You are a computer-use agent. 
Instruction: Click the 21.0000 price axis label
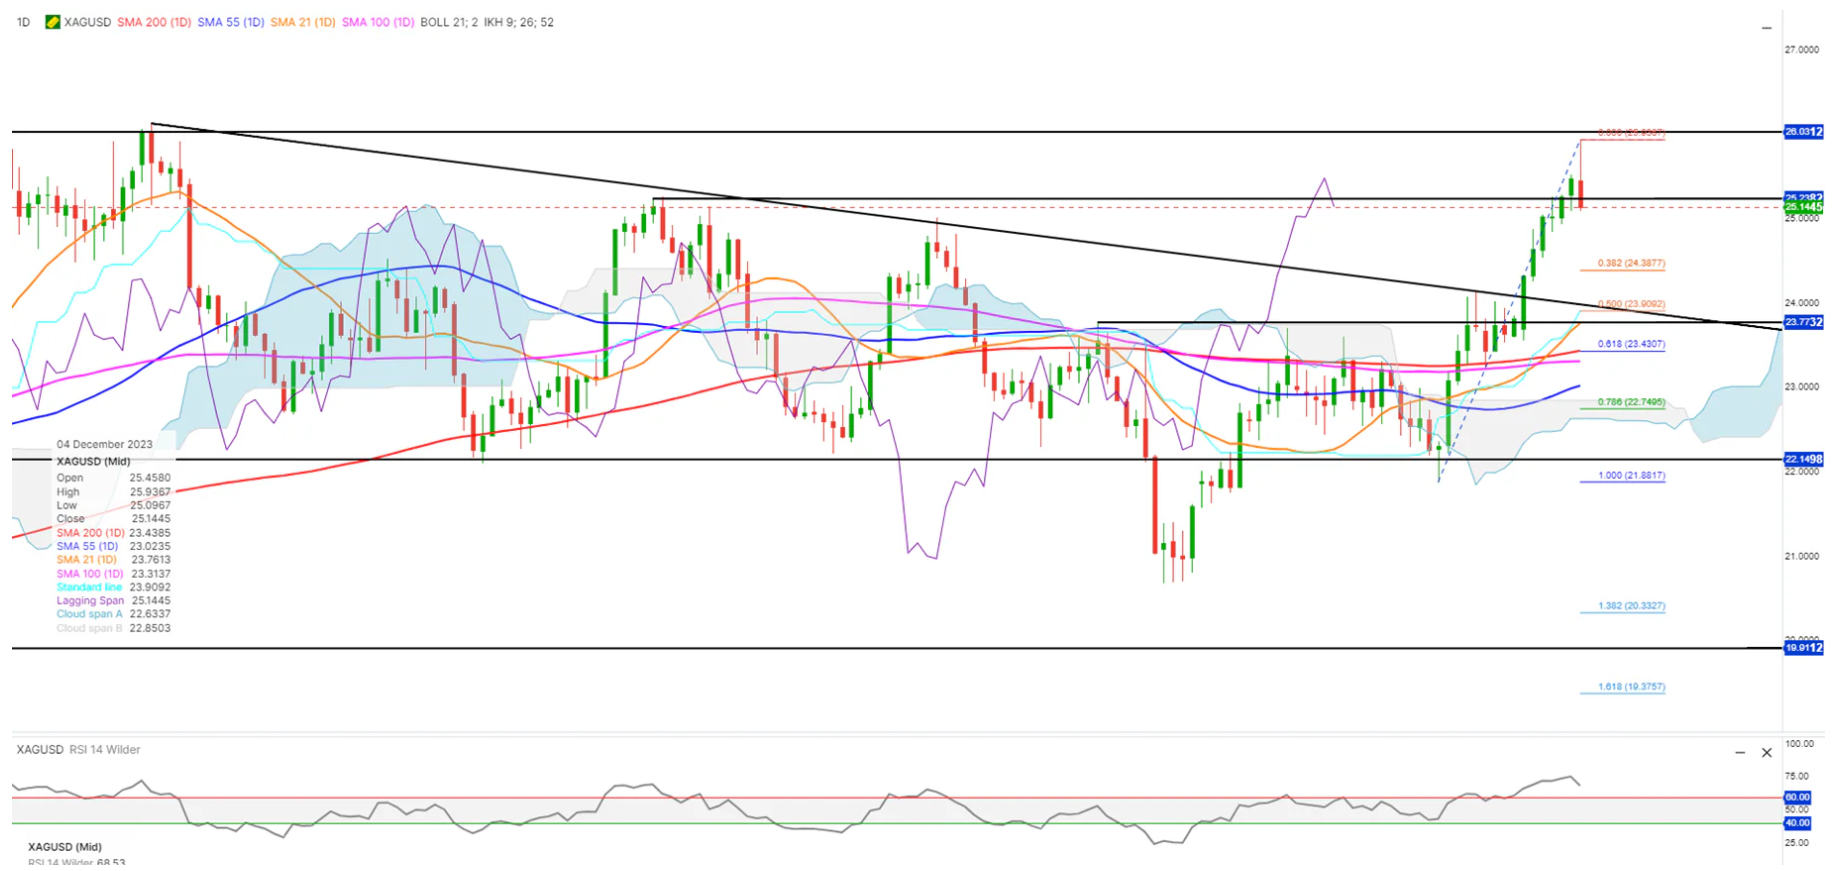pyautogui.click(x=1802, y=556)
